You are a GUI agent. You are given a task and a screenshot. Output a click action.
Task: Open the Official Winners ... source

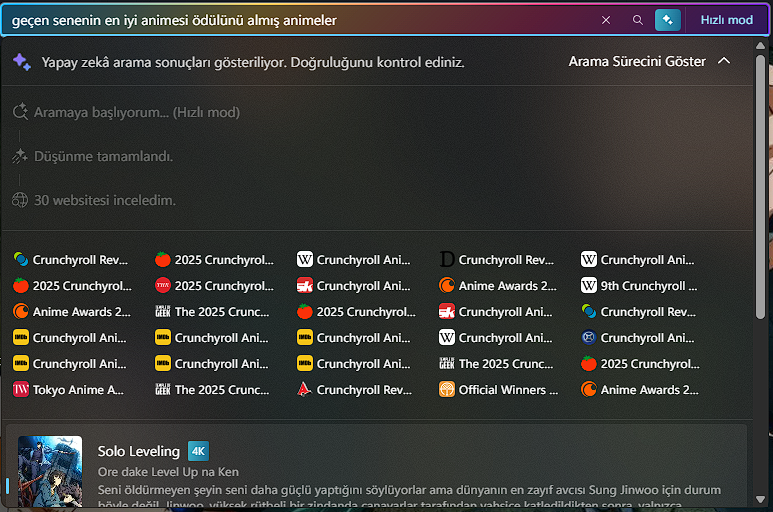[x=498, y=390]
